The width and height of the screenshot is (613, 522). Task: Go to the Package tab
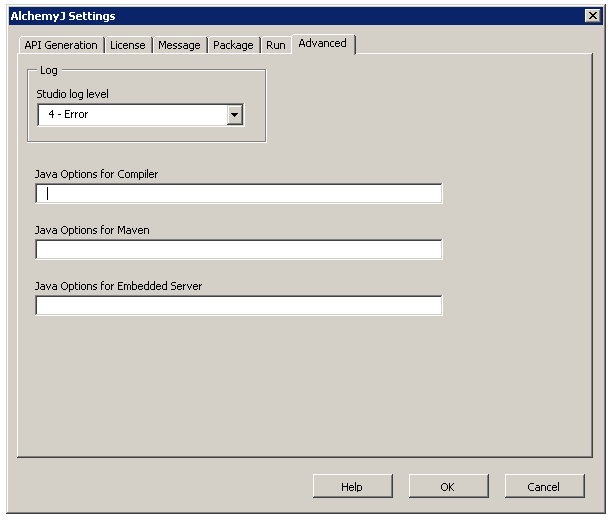click(x=233, y=45)
